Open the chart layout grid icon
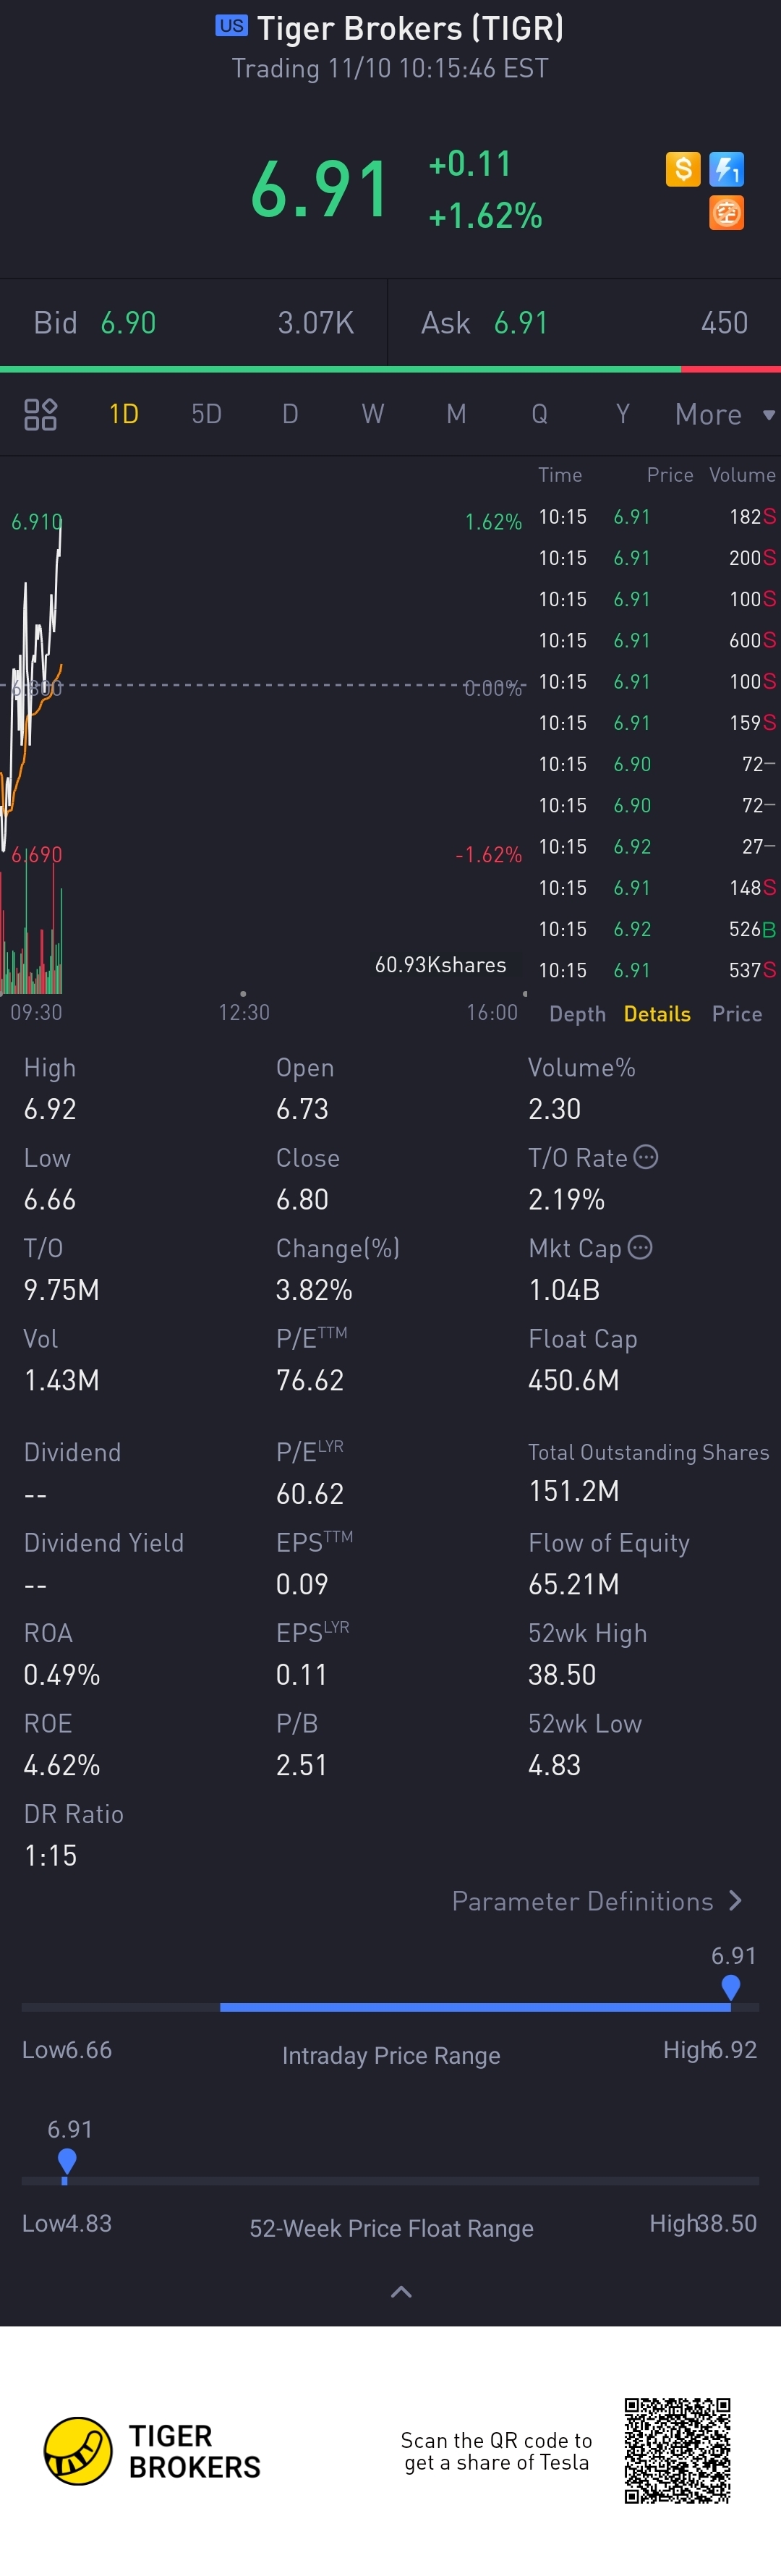This screenshot has height=2576, width=781. 40,414
